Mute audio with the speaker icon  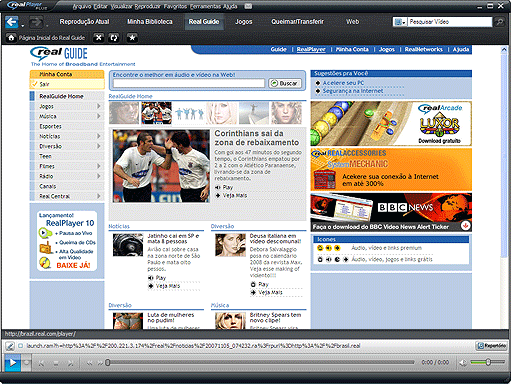(x=463, y=363)
